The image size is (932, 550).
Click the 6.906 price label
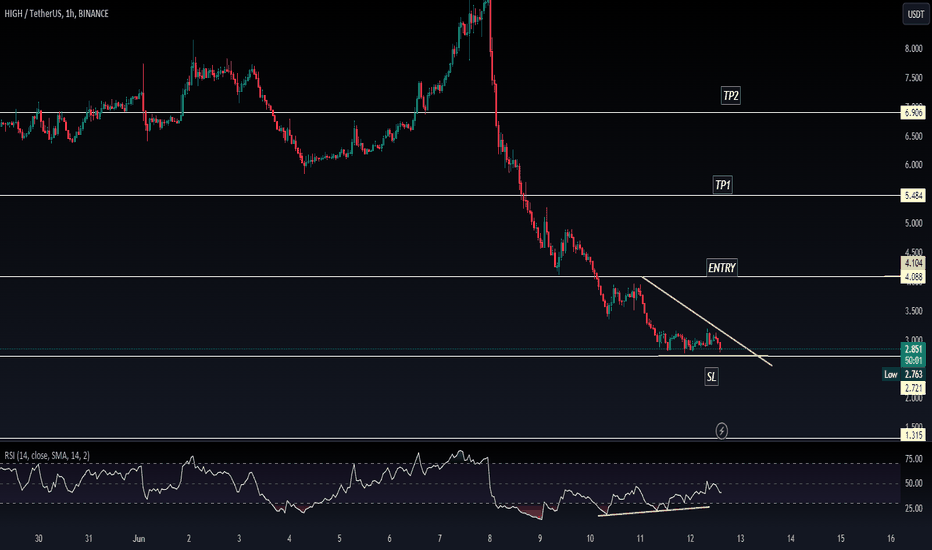click(x=913, y=112)
